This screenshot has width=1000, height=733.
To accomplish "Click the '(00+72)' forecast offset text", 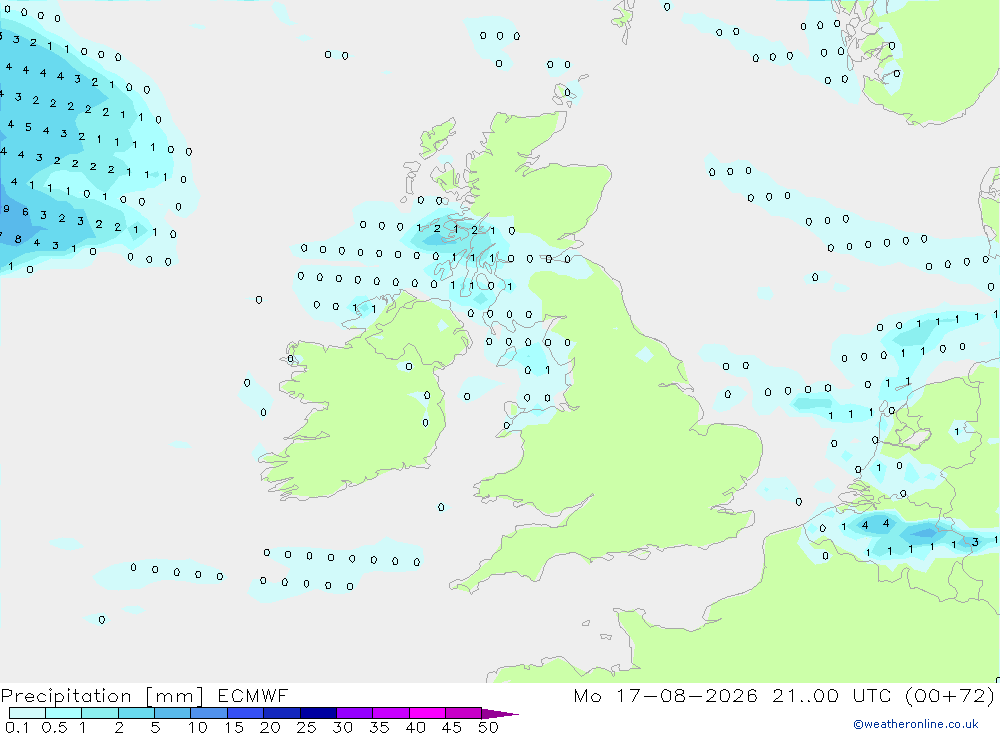I will pyautogui.click(x=950, y=696).
